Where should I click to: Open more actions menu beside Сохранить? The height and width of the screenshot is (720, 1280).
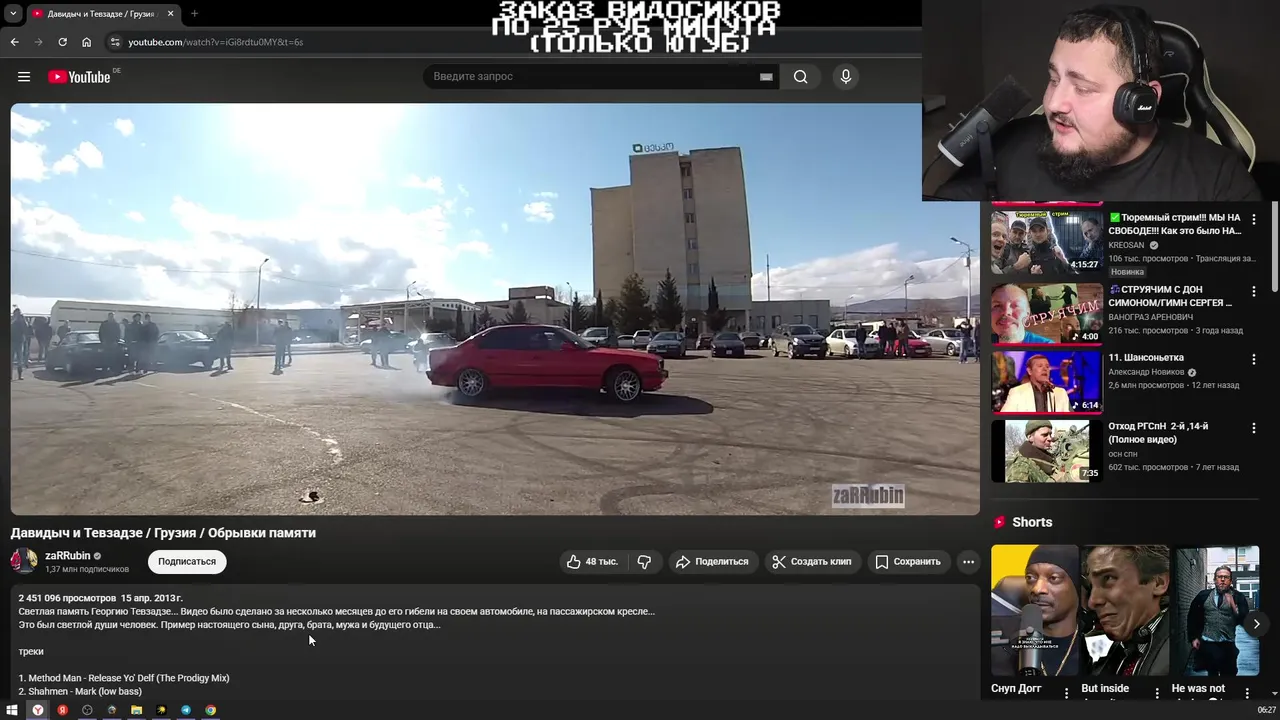(968, 562)
